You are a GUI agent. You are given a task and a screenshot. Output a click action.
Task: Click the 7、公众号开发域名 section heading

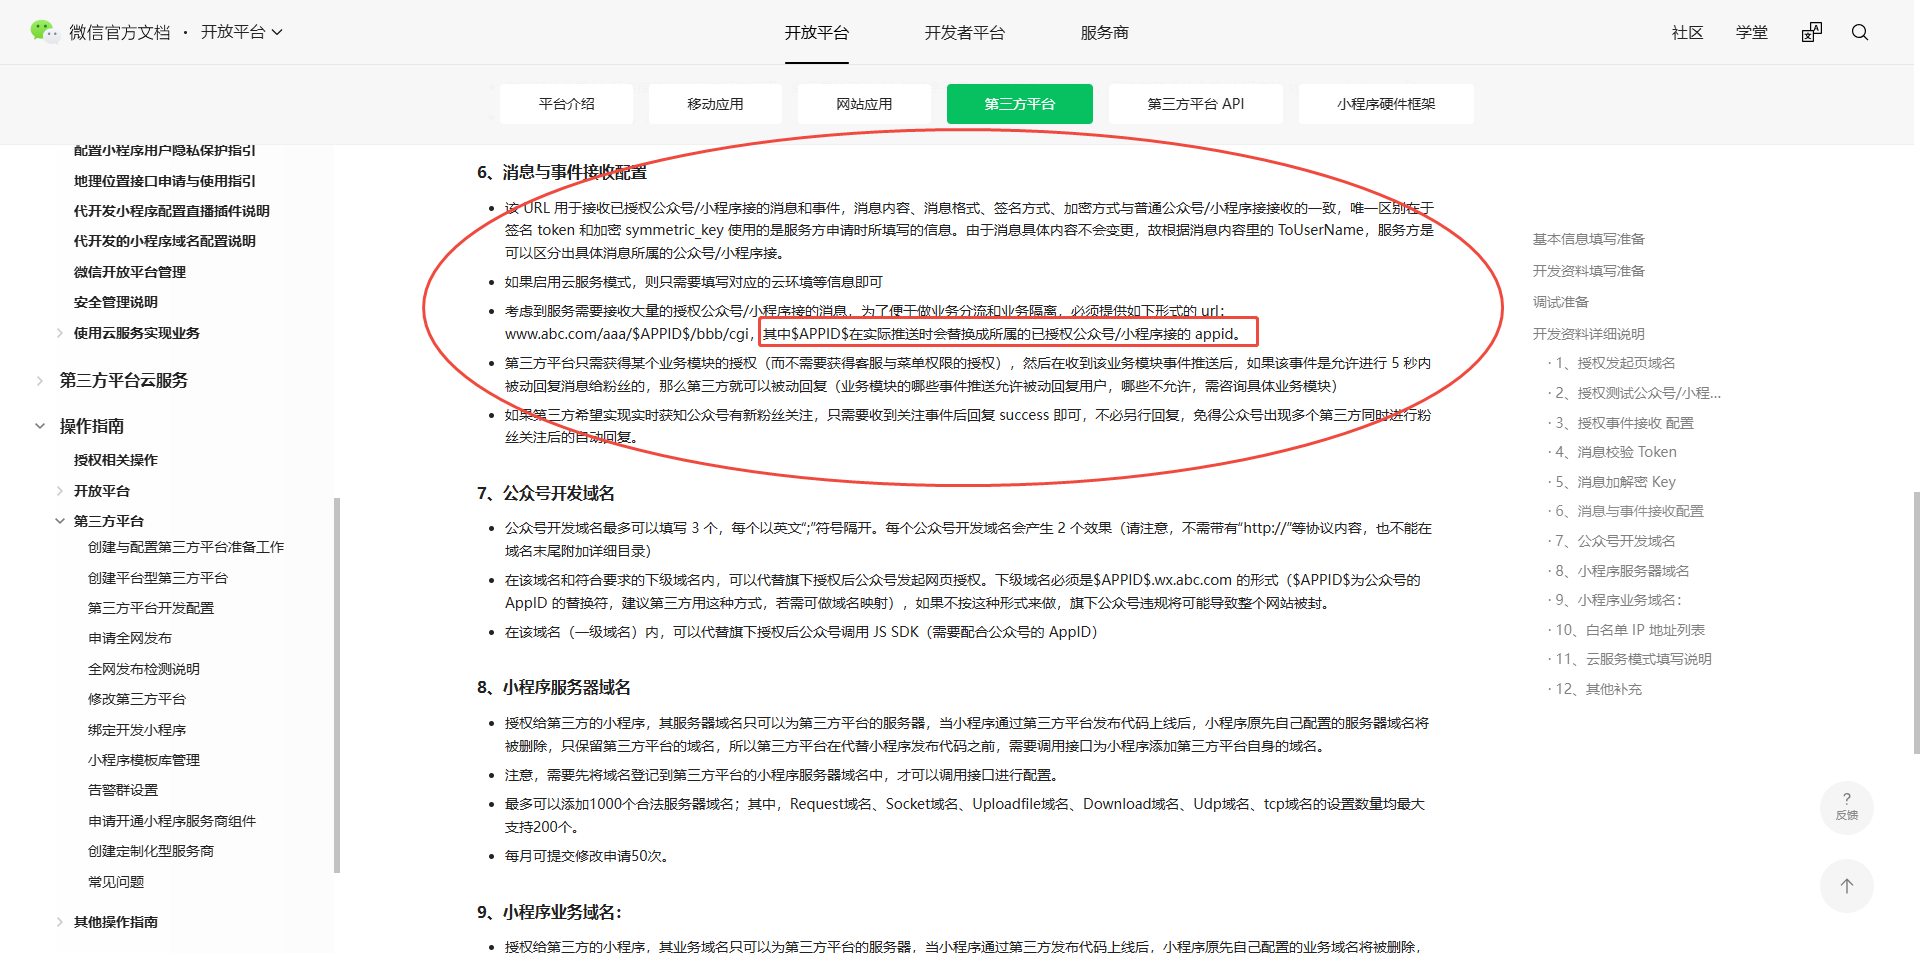[x=546, y=493]
